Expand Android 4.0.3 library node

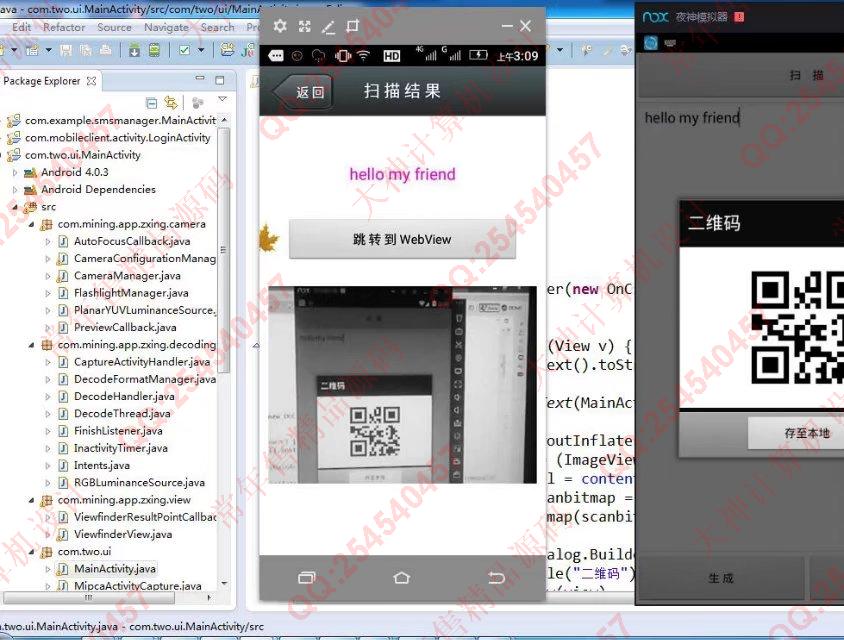[x=15, y=173]
